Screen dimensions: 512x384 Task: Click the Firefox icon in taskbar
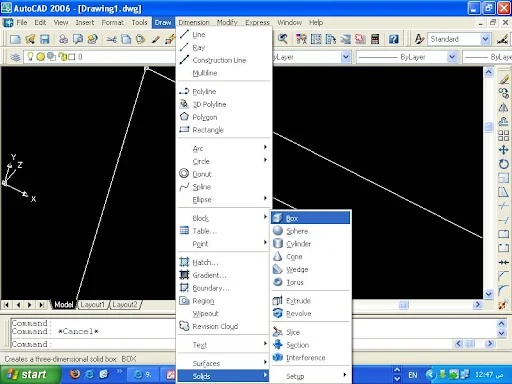pyautogui.click(x=75, y=374)
